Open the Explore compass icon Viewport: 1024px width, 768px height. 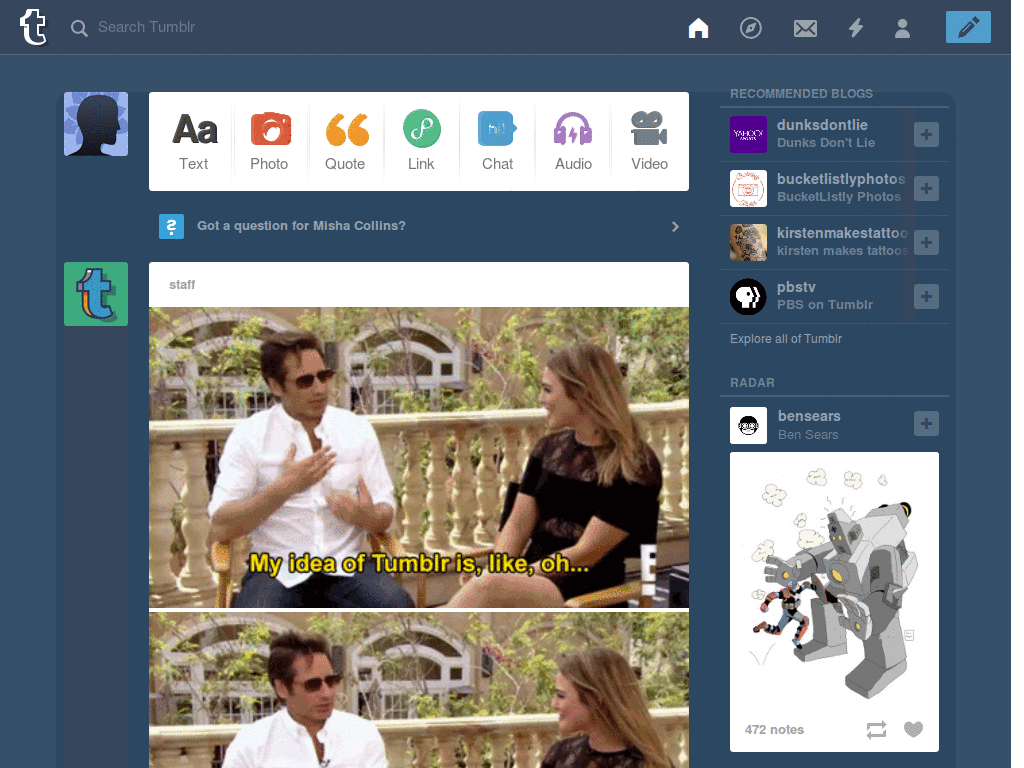coord(750,28)
